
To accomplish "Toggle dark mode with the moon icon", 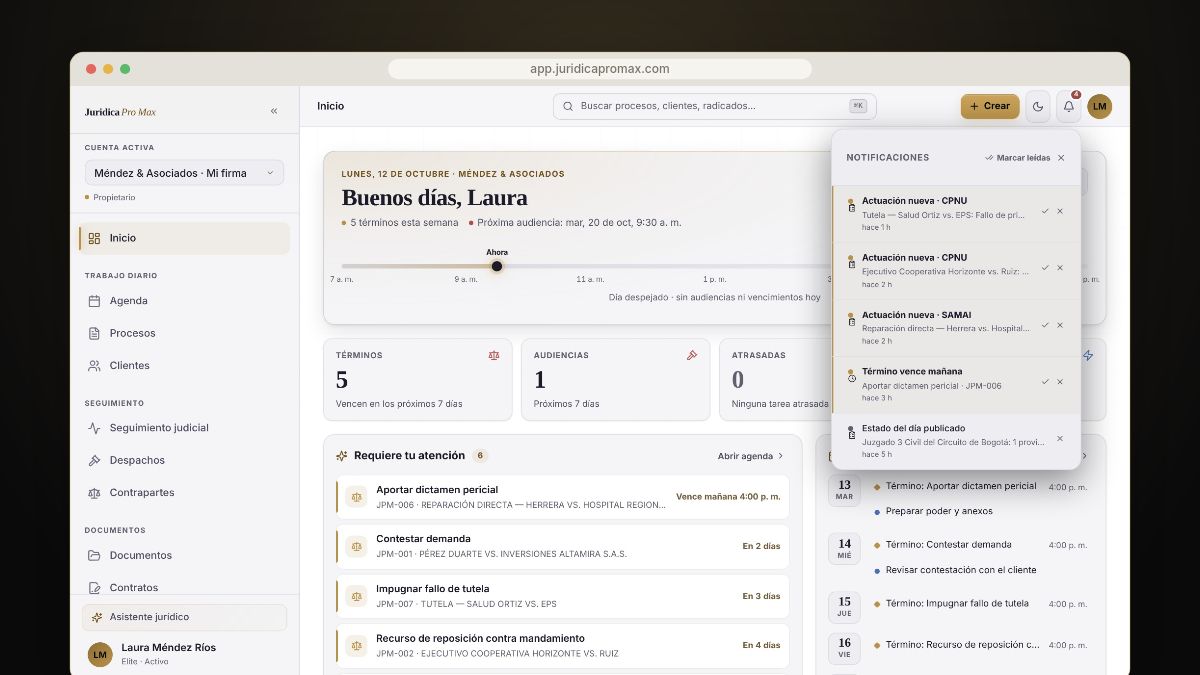I will tap(1038, 106).
